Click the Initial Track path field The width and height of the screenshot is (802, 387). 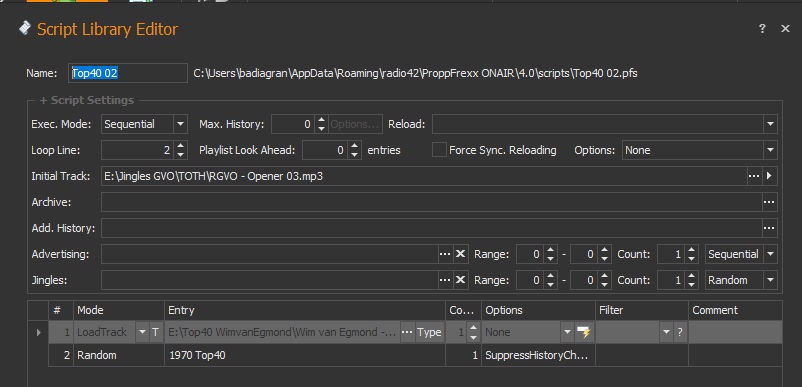click(424, 176)
